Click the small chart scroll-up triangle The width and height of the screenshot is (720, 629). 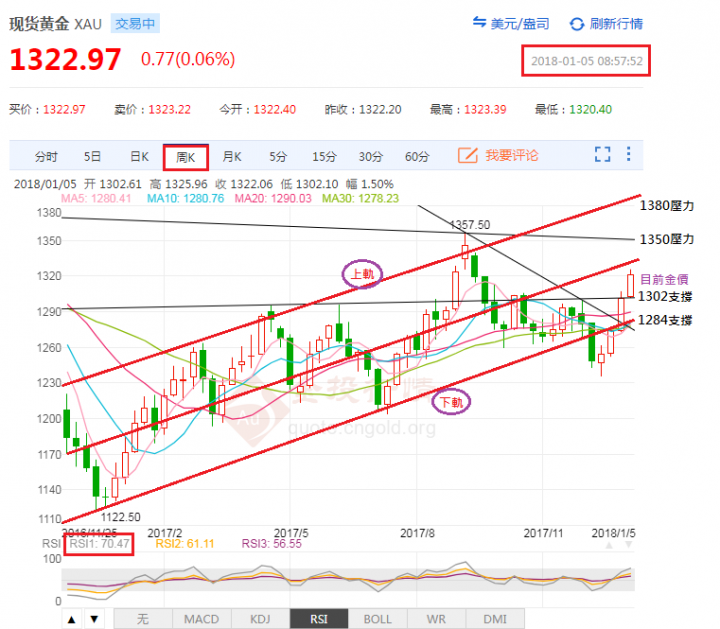pyautogui.click(x=609, y=545)
